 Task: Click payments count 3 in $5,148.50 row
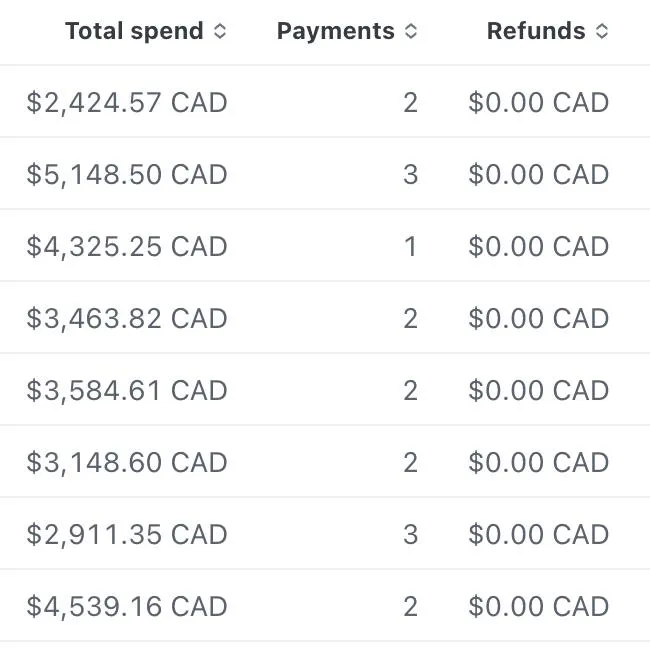[x=410, y=174]
